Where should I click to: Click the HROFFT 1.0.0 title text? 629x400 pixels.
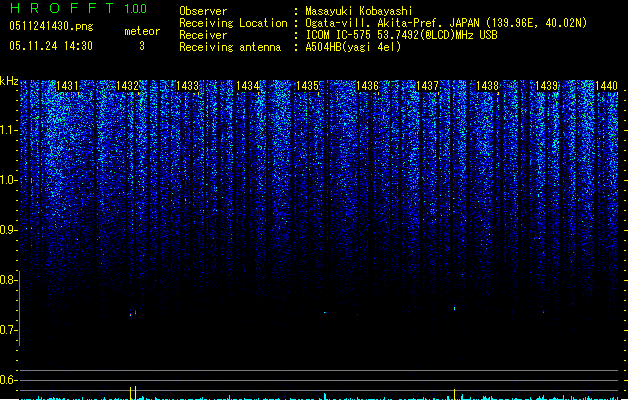tap(79, 8)
